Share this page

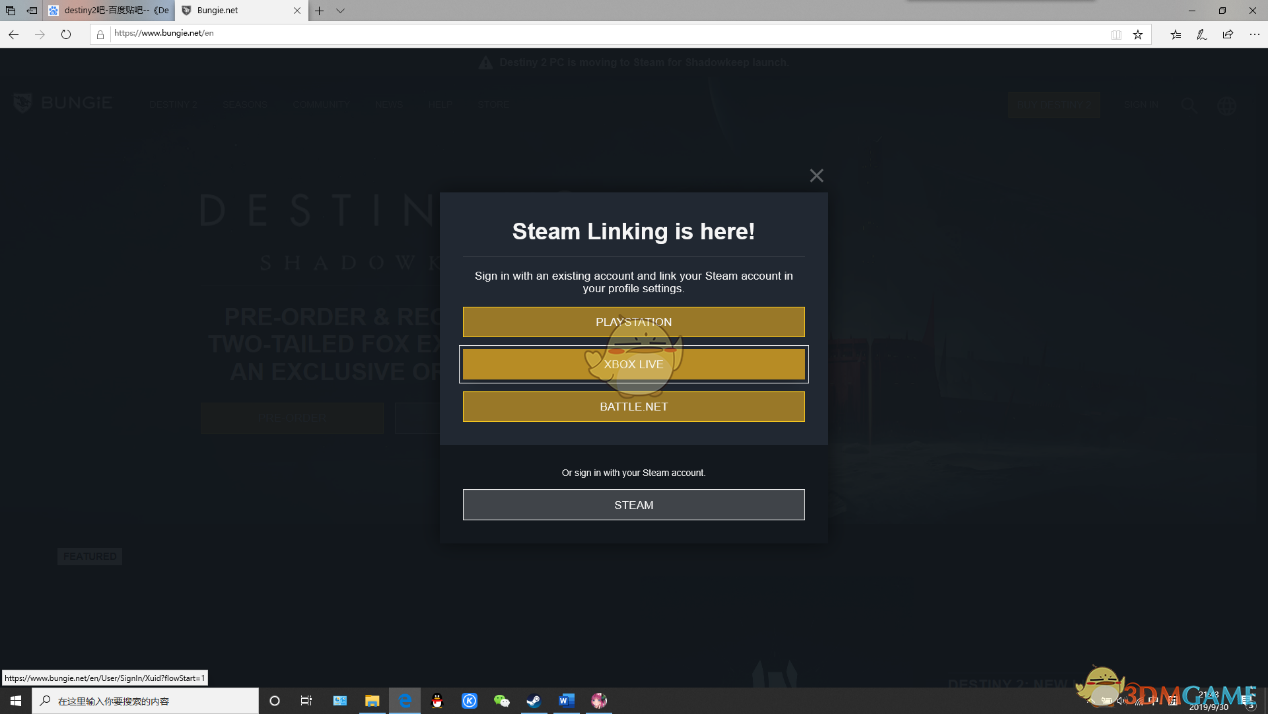pos(1227,34)
